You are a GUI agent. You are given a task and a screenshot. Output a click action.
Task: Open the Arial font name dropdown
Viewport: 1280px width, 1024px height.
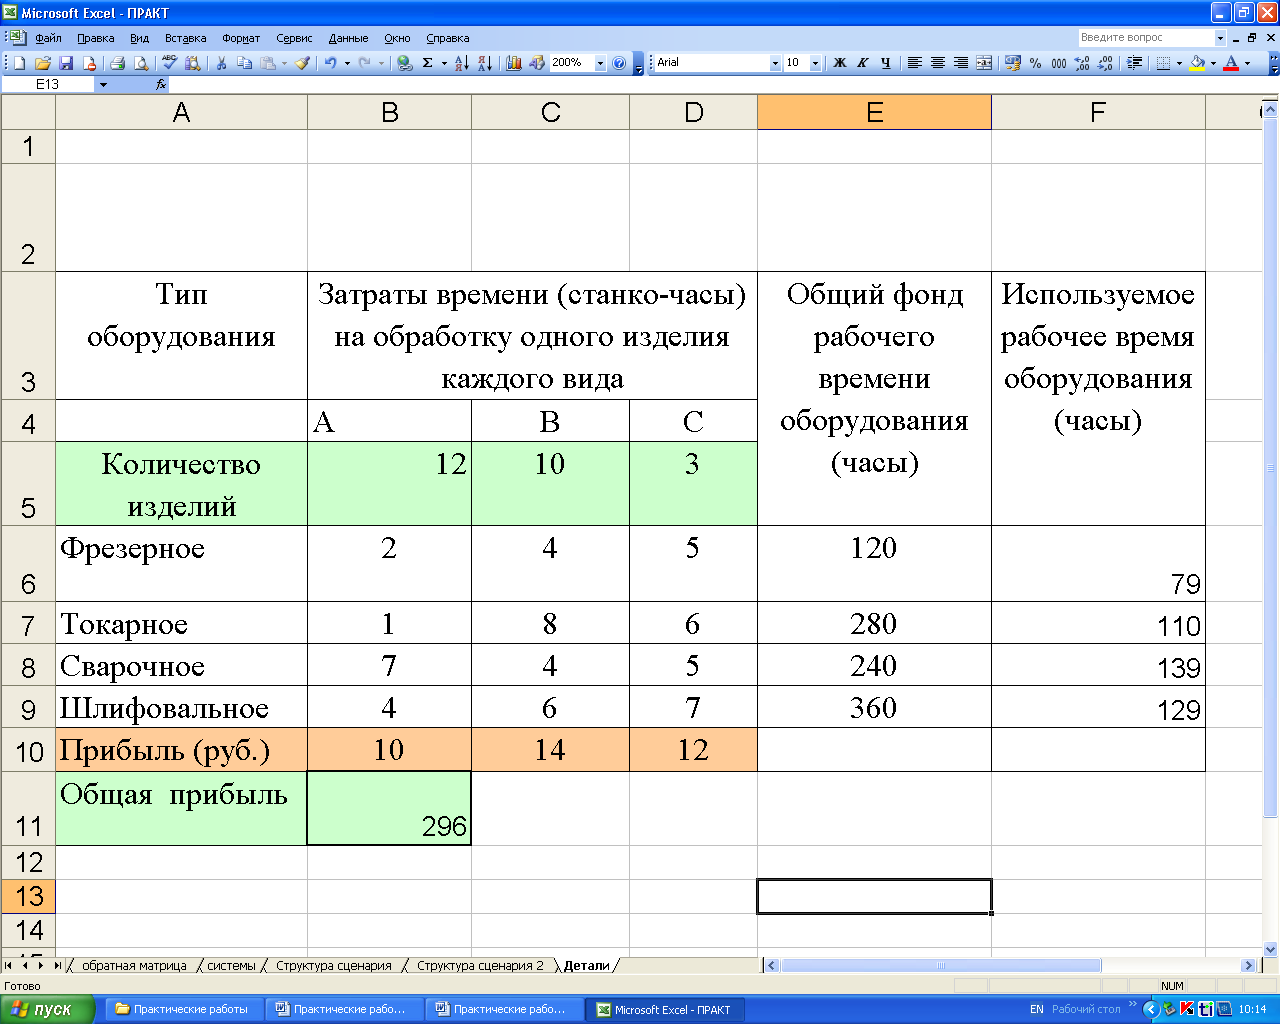775,63
